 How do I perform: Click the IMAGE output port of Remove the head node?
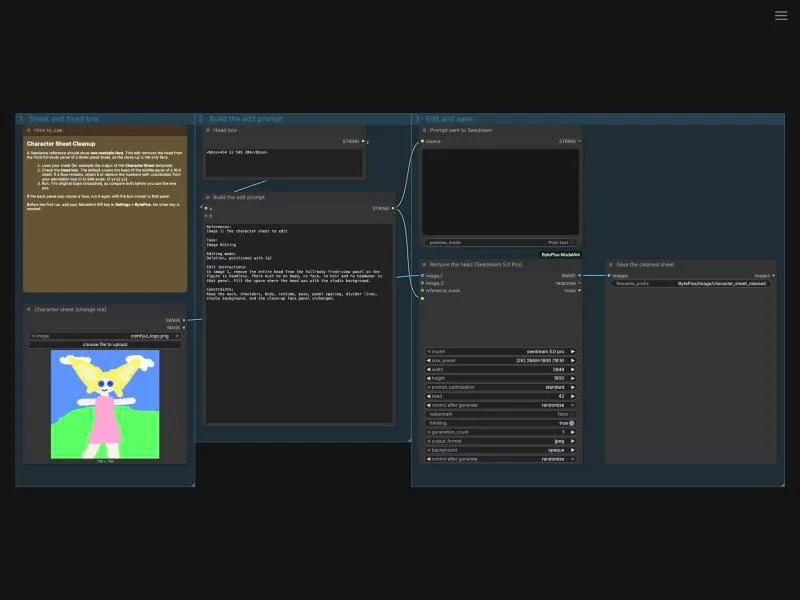pos(579,276)
